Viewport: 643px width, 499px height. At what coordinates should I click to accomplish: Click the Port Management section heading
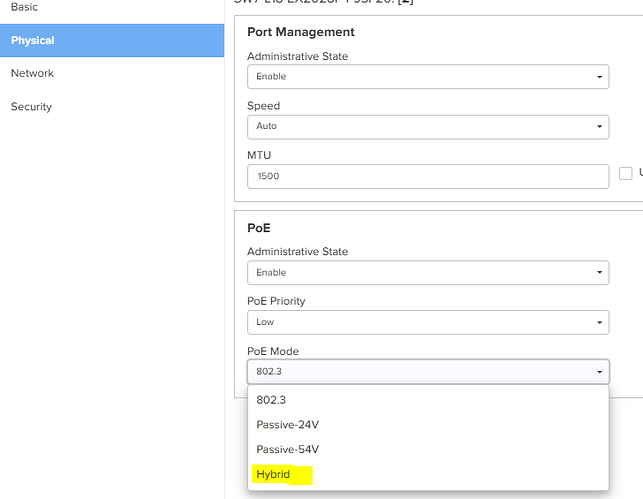(300, 32)
